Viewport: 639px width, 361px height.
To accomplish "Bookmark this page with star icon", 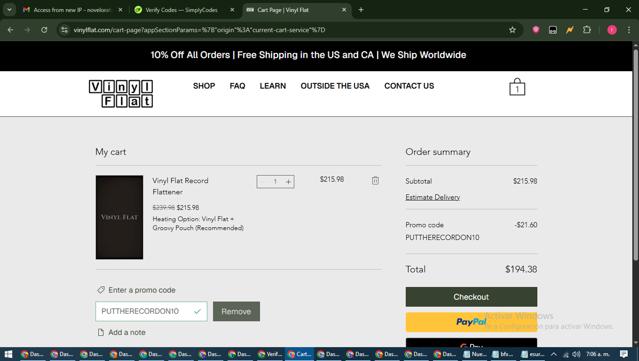I will pyautogui.click(x=512, y=30).
